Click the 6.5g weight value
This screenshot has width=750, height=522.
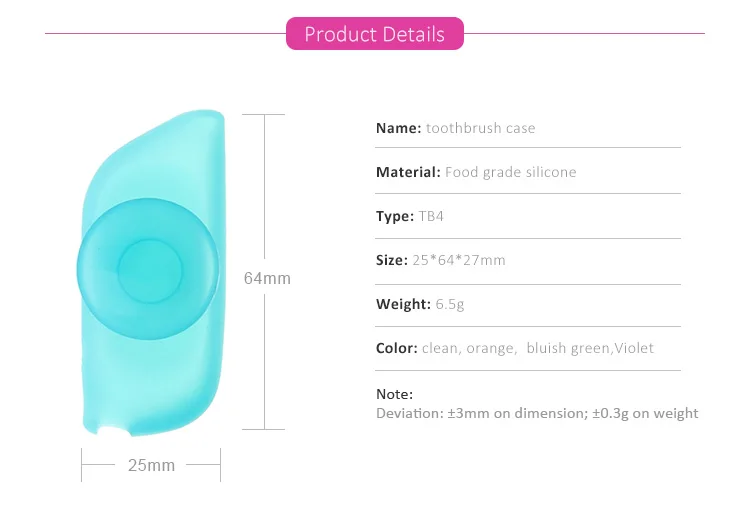pos(450,304)
